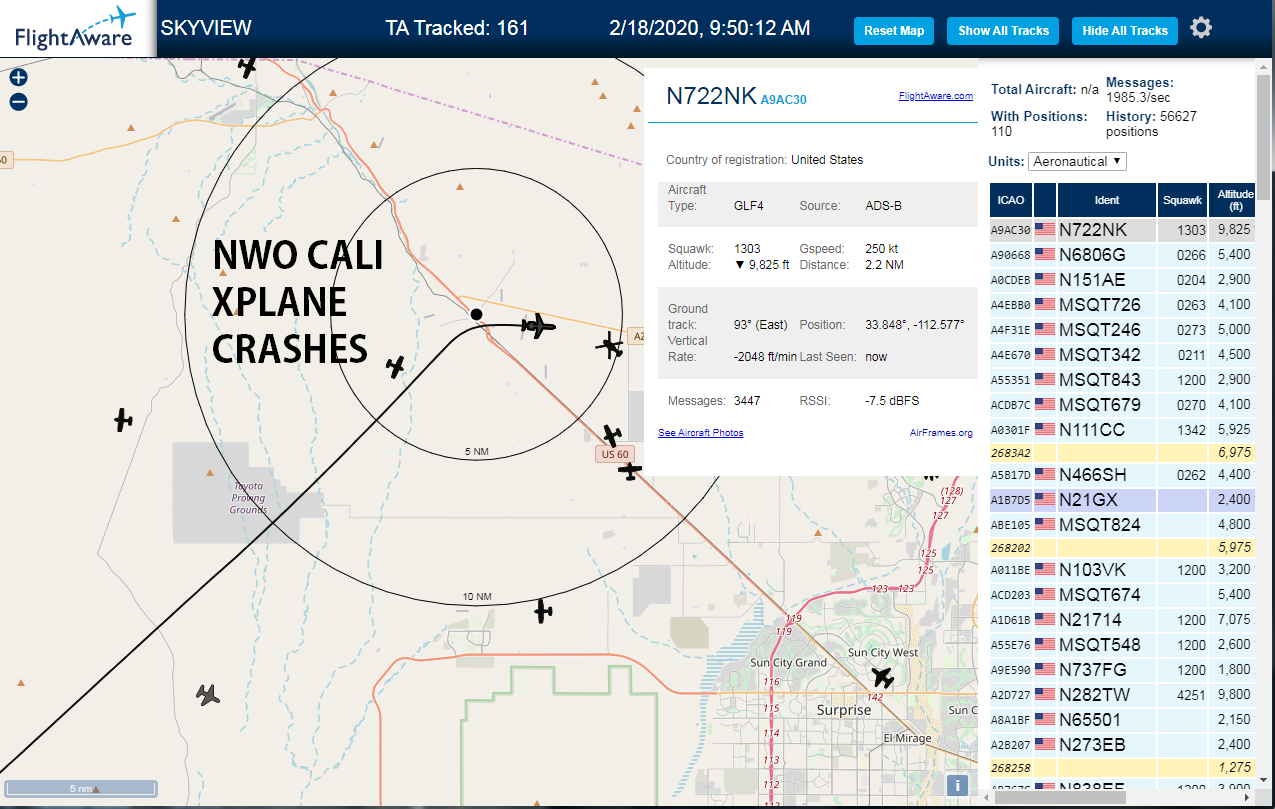Select the 2683A2 yellow row

(x=1122, y=453)
